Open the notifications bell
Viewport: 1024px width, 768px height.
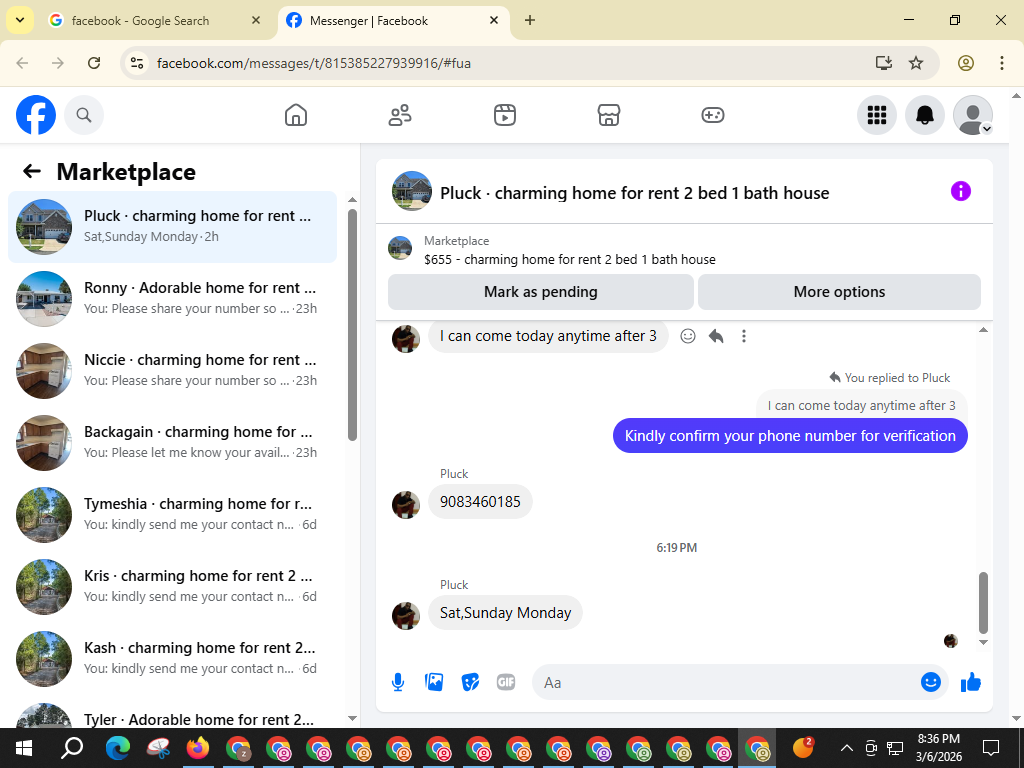(924, 115)
